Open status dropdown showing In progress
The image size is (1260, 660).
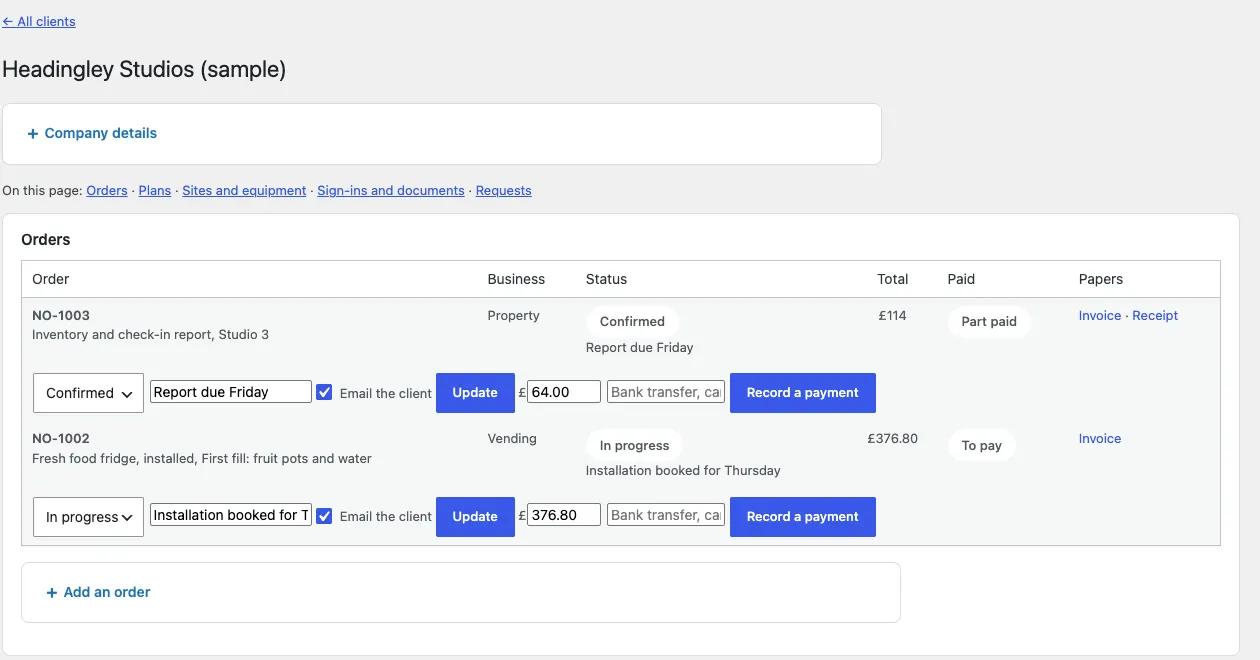(88, 517)
